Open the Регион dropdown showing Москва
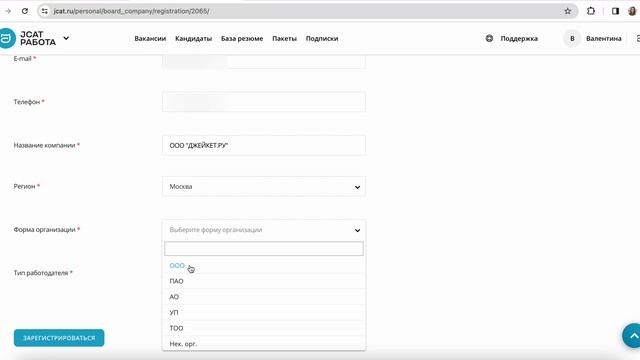Screen dimensions: 640x360 tap(264, 187)
